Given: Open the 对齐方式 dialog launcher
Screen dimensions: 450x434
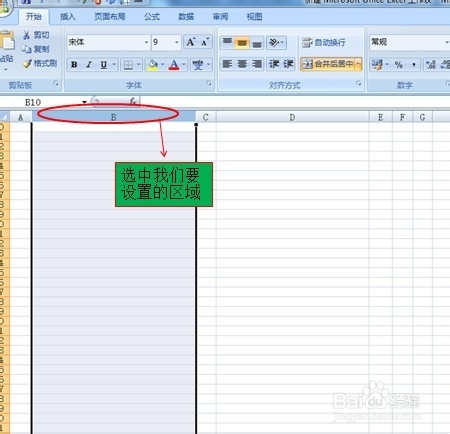Looking at the screenshot, I should pos(359,84).
